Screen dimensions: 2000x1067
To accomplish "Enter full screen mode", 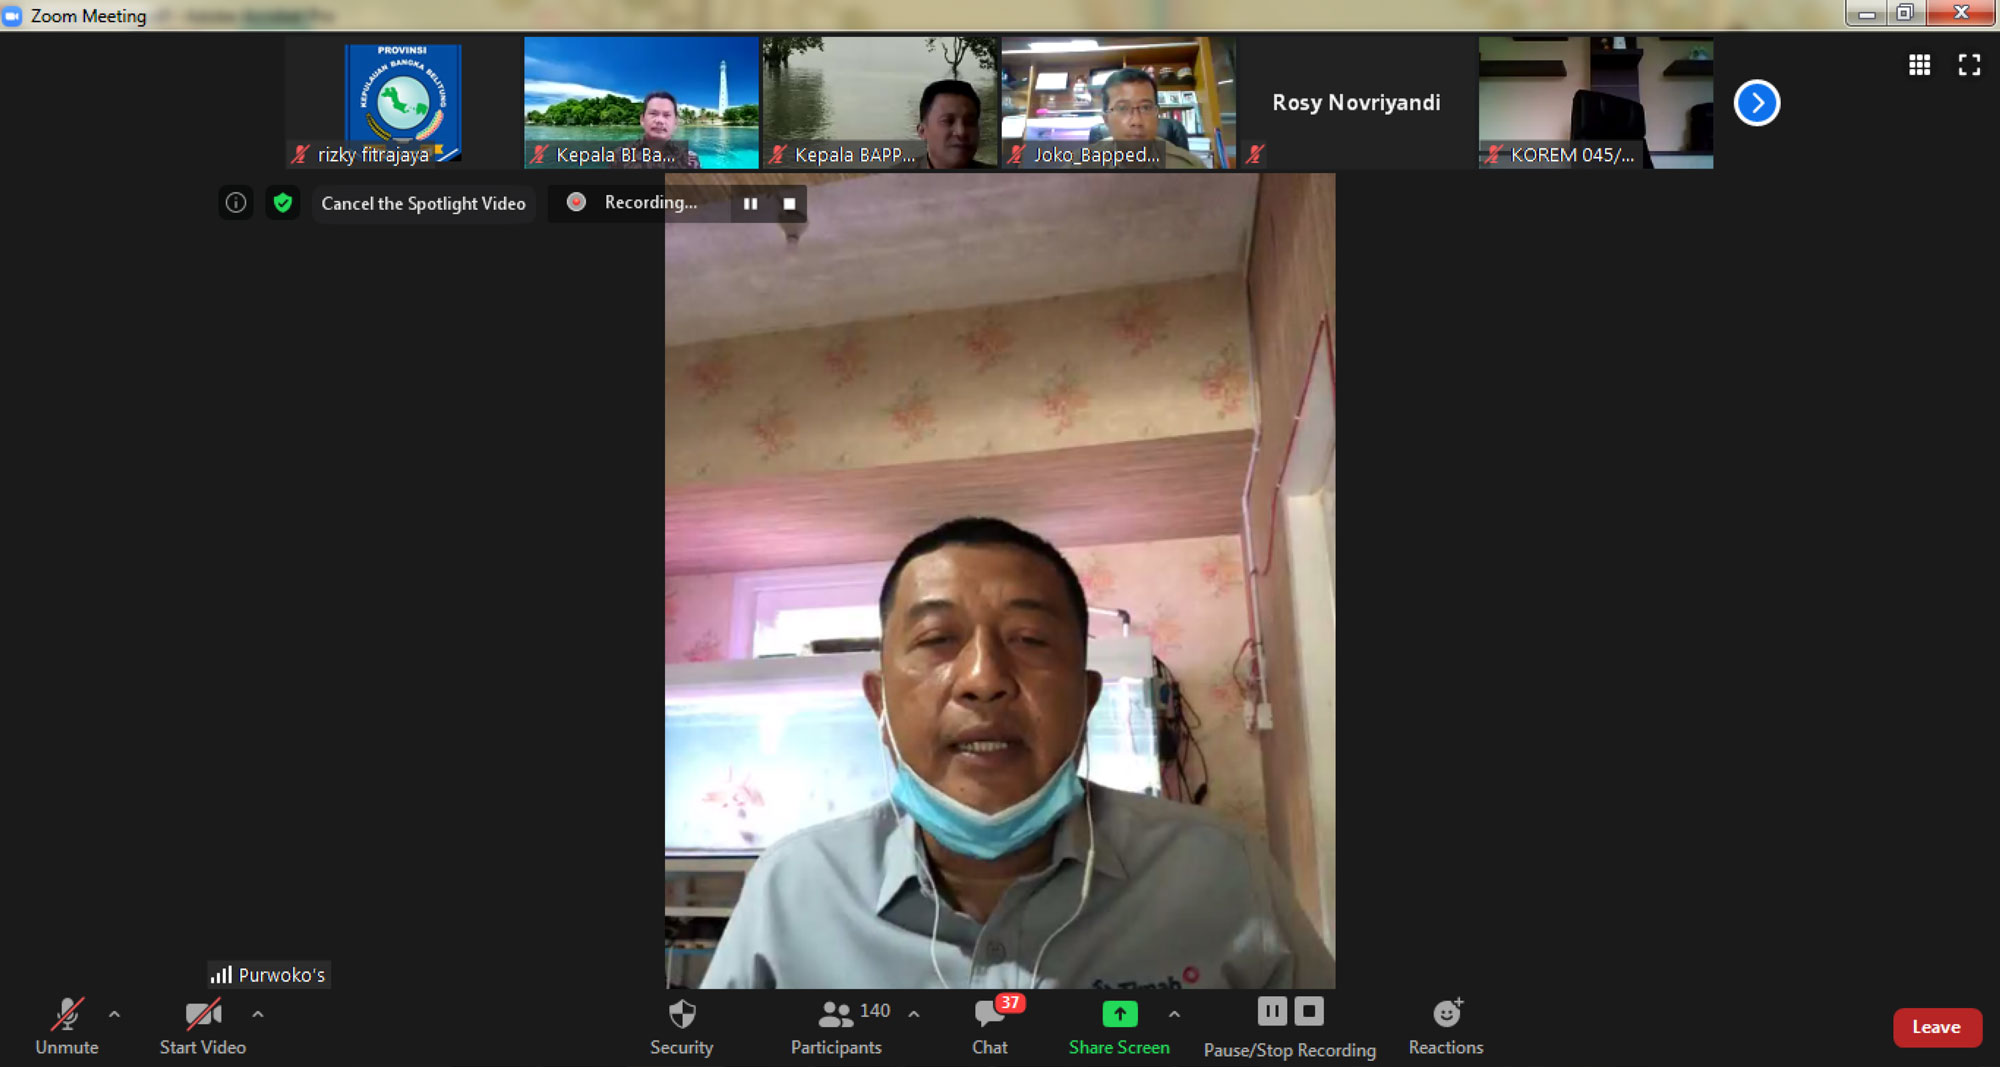I will click(1969, 65).
